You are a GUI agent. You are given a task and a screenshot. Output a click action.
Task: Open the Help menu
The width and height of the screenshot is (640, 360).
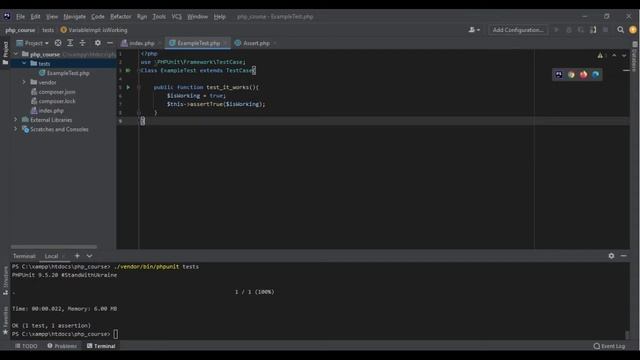(220, 17)
